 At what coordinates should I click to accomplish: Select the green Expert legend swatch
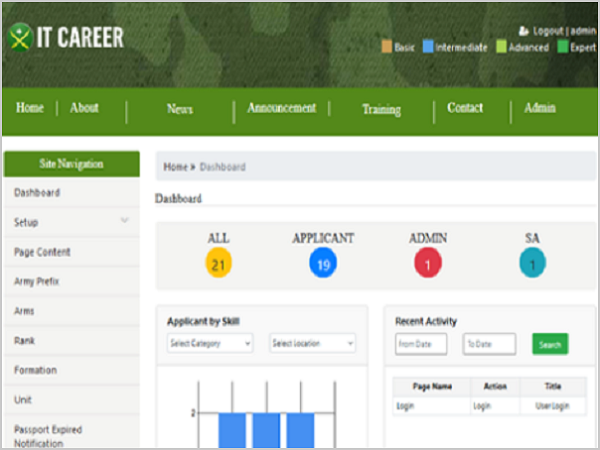click(x=562, y=47)
